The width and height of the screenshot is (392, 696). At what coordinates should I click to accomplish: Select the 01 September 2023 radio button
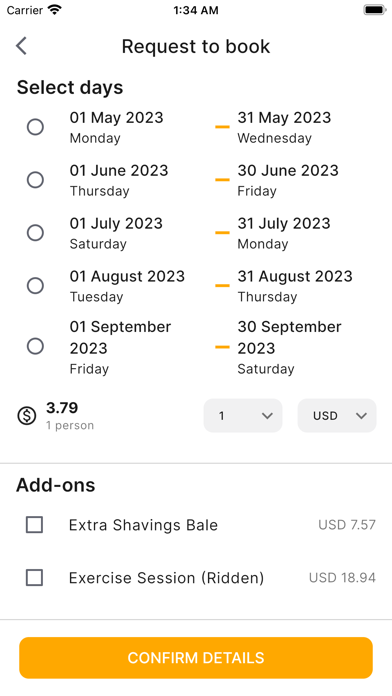coord(35,346)
